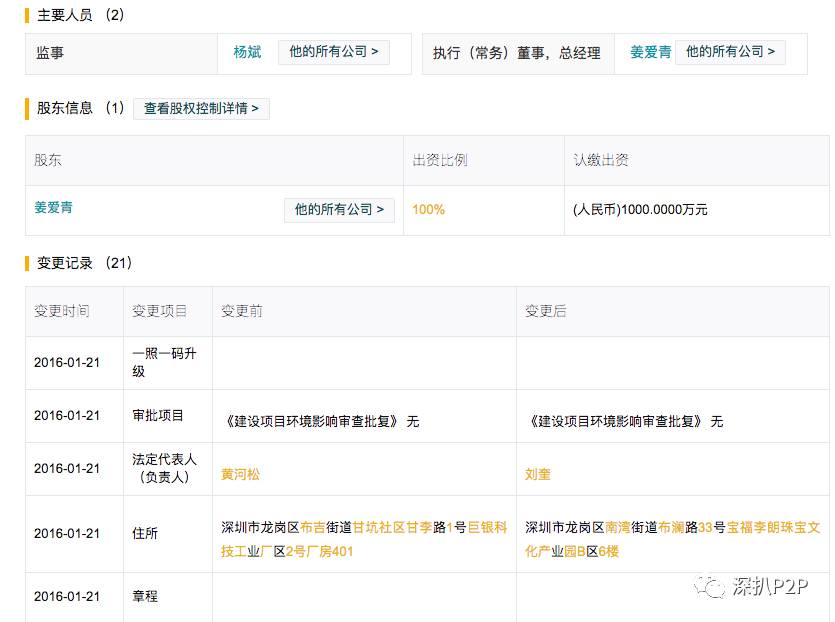Select the (人民币)1000.0000万元 subscribed capital value
This screenshot has height=622, width=835.
pos(640,210)
